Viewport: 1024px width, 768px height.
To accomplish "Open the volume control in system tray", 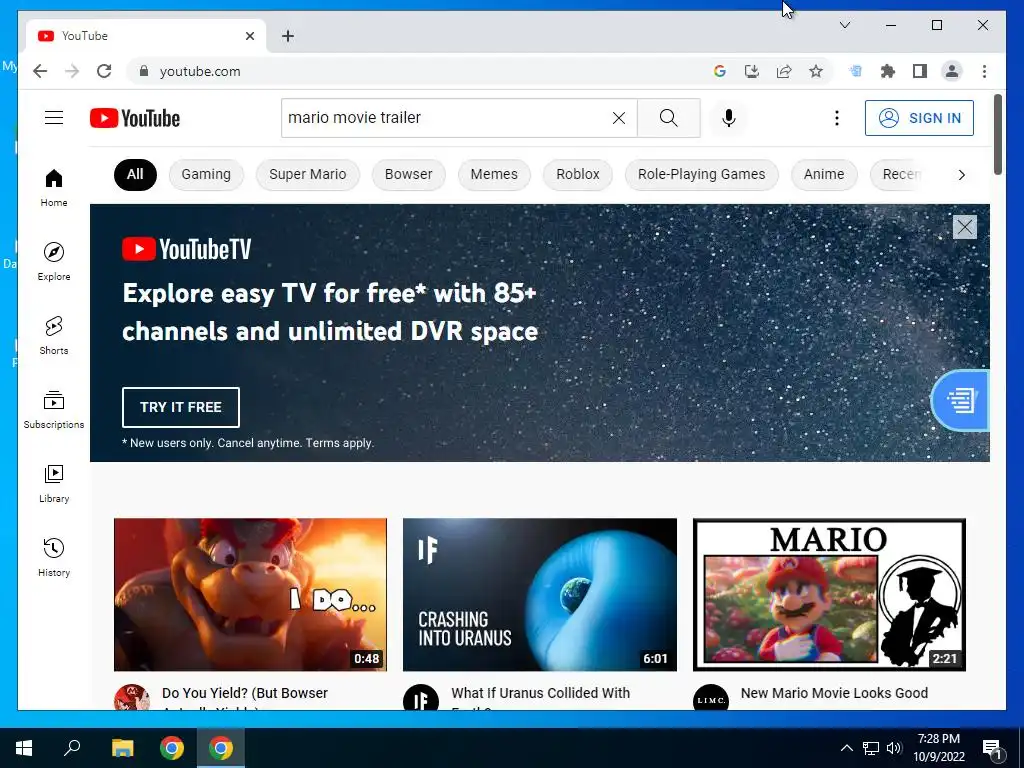I will (894, 748).
